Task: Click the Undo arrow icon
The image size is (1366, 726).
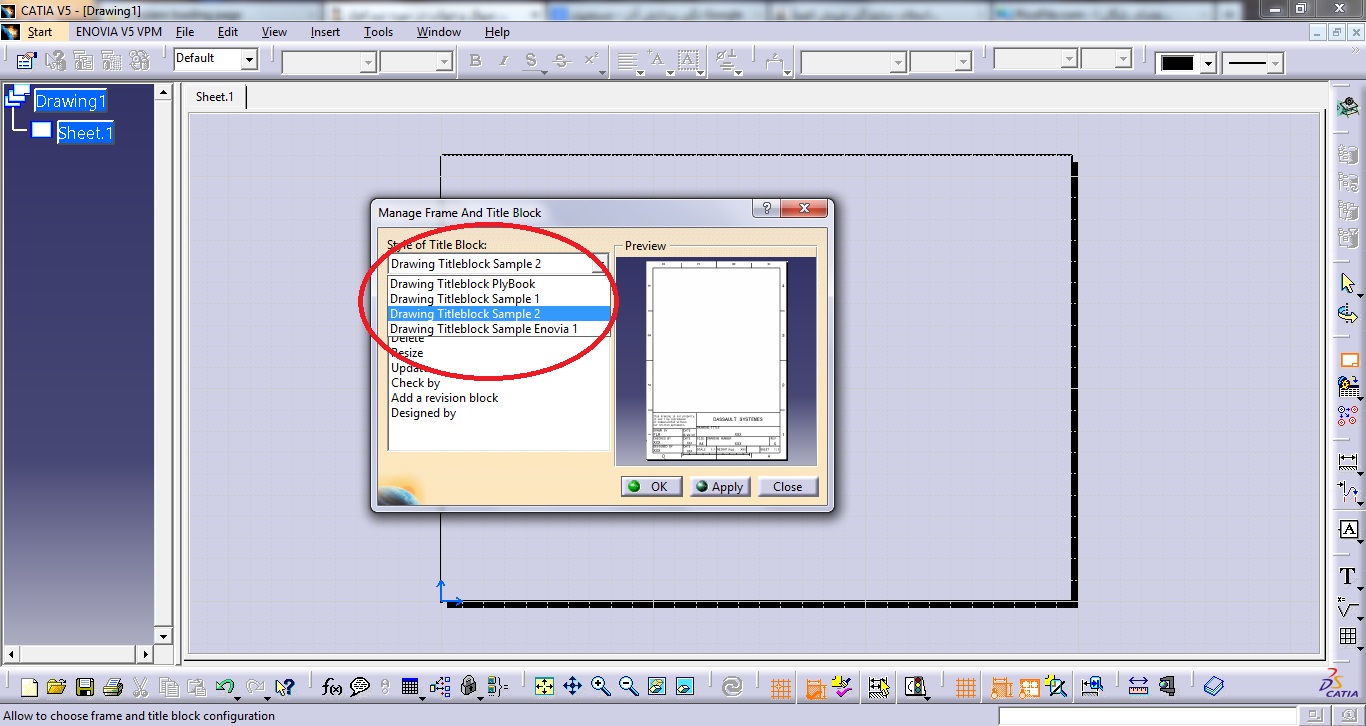Action: point(225,686)
